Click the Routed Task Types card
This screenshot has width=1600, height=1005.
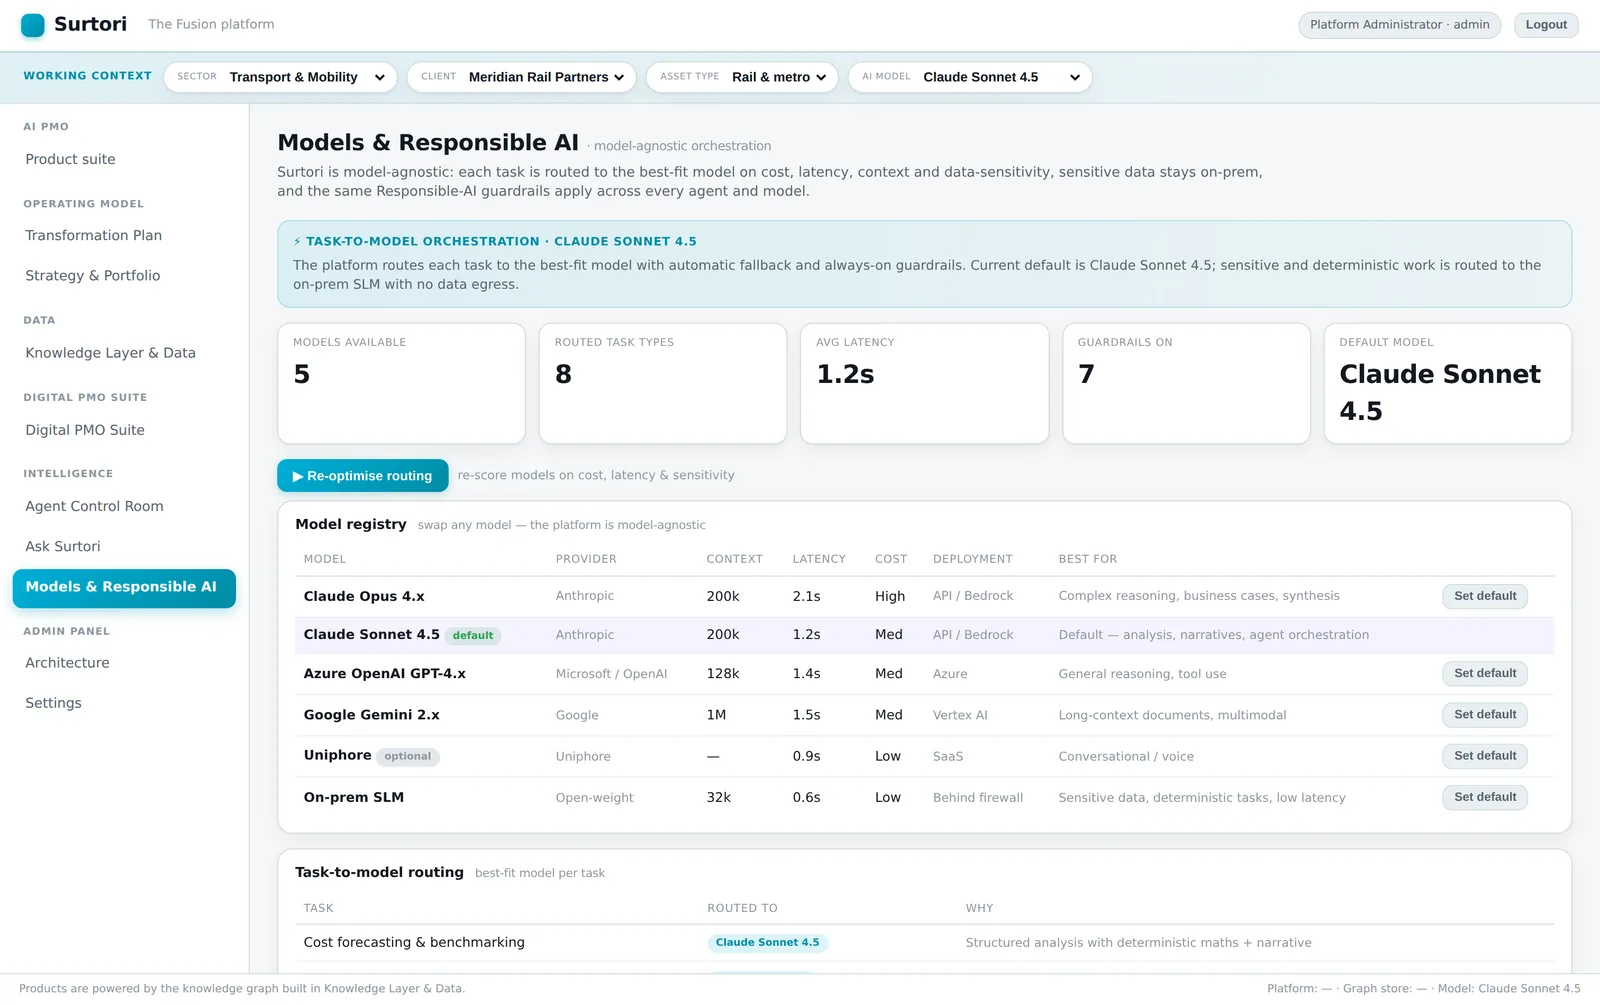tap(663, 383)
